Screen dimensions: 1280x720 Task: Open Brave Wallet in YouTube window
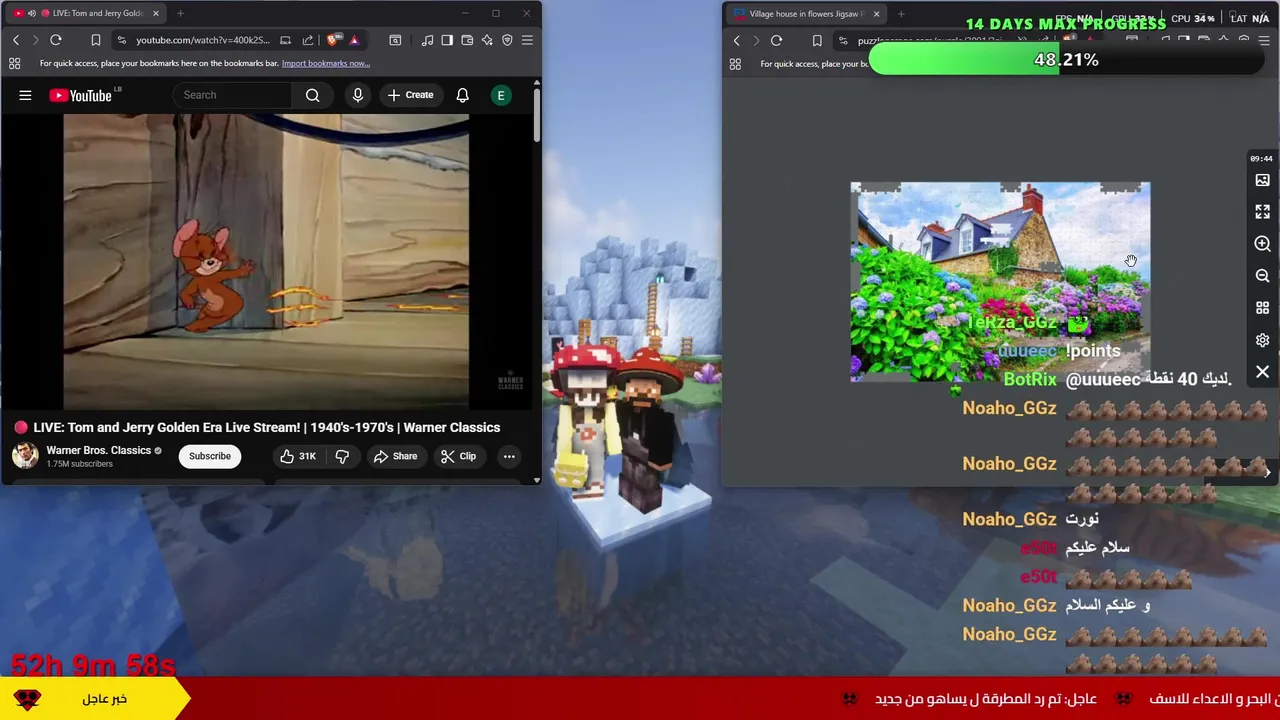coord(467,40)
